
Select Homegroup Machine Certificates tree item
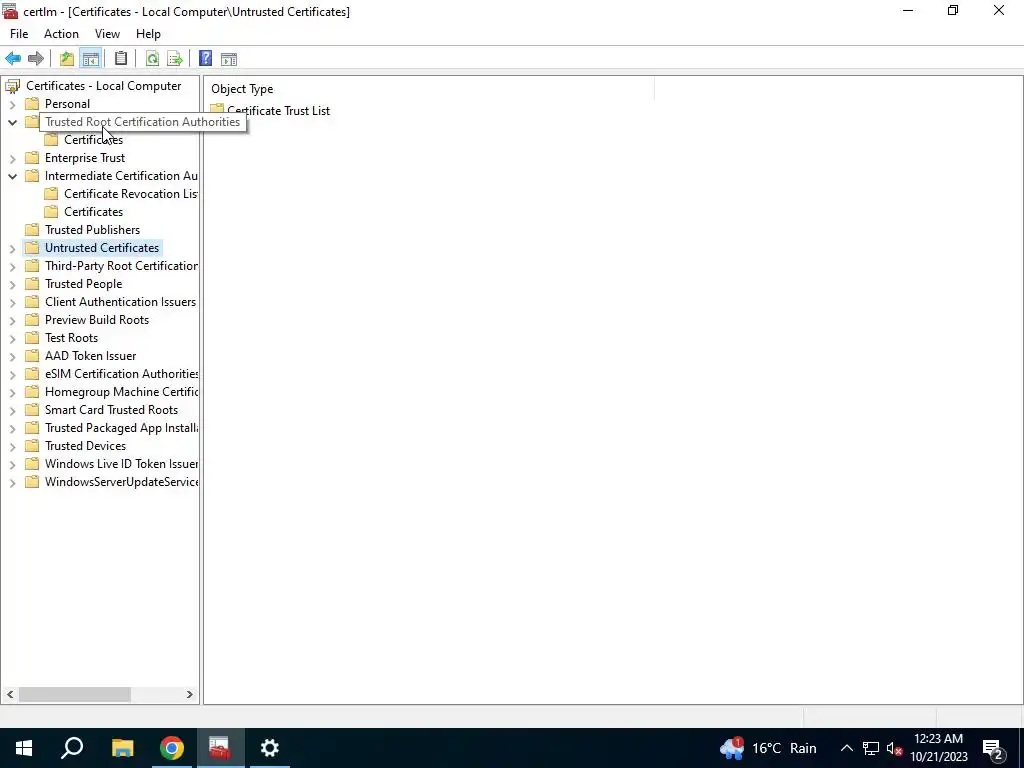coord(121,392)
